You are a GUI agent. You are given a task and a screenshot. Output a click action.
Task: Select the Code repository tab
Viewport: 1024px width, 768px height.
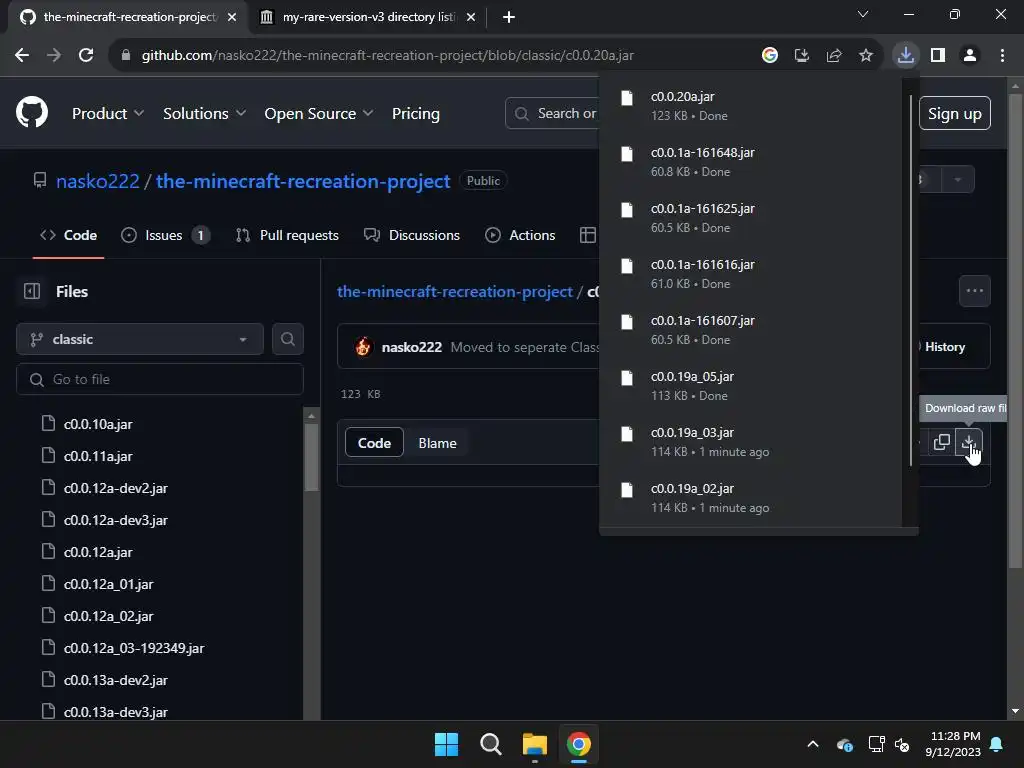(69, 235)
